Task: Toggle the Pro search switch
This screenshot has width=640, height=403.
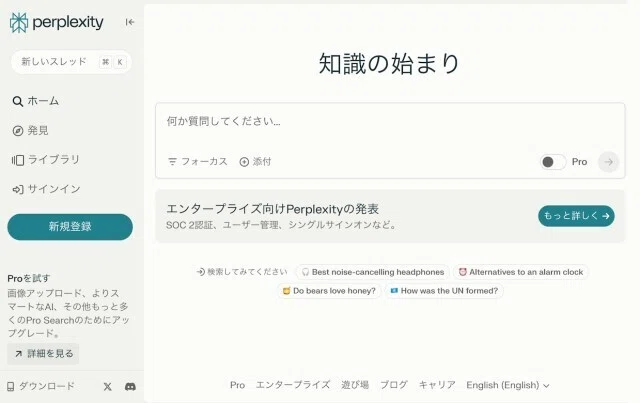Action: click(x=553, y=162)
